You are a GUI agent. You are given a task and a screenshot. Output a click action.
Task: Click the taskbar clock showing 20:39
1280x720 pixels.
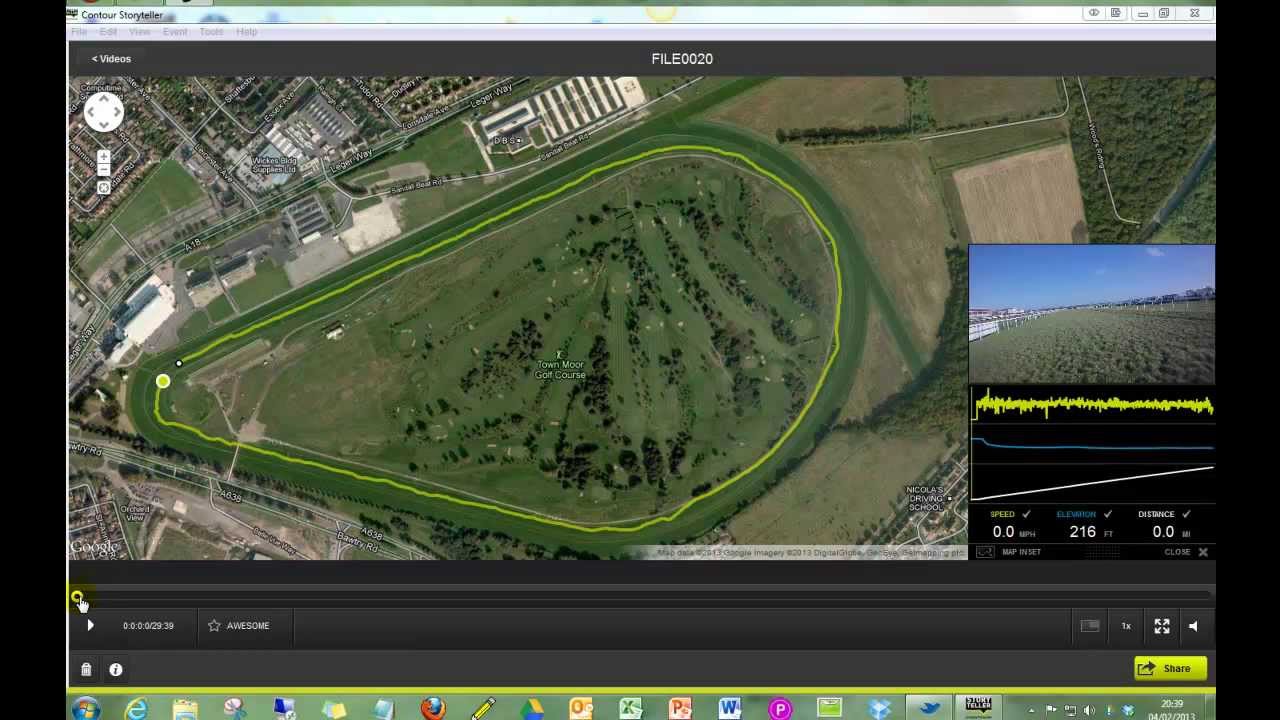coord(1172,704)
